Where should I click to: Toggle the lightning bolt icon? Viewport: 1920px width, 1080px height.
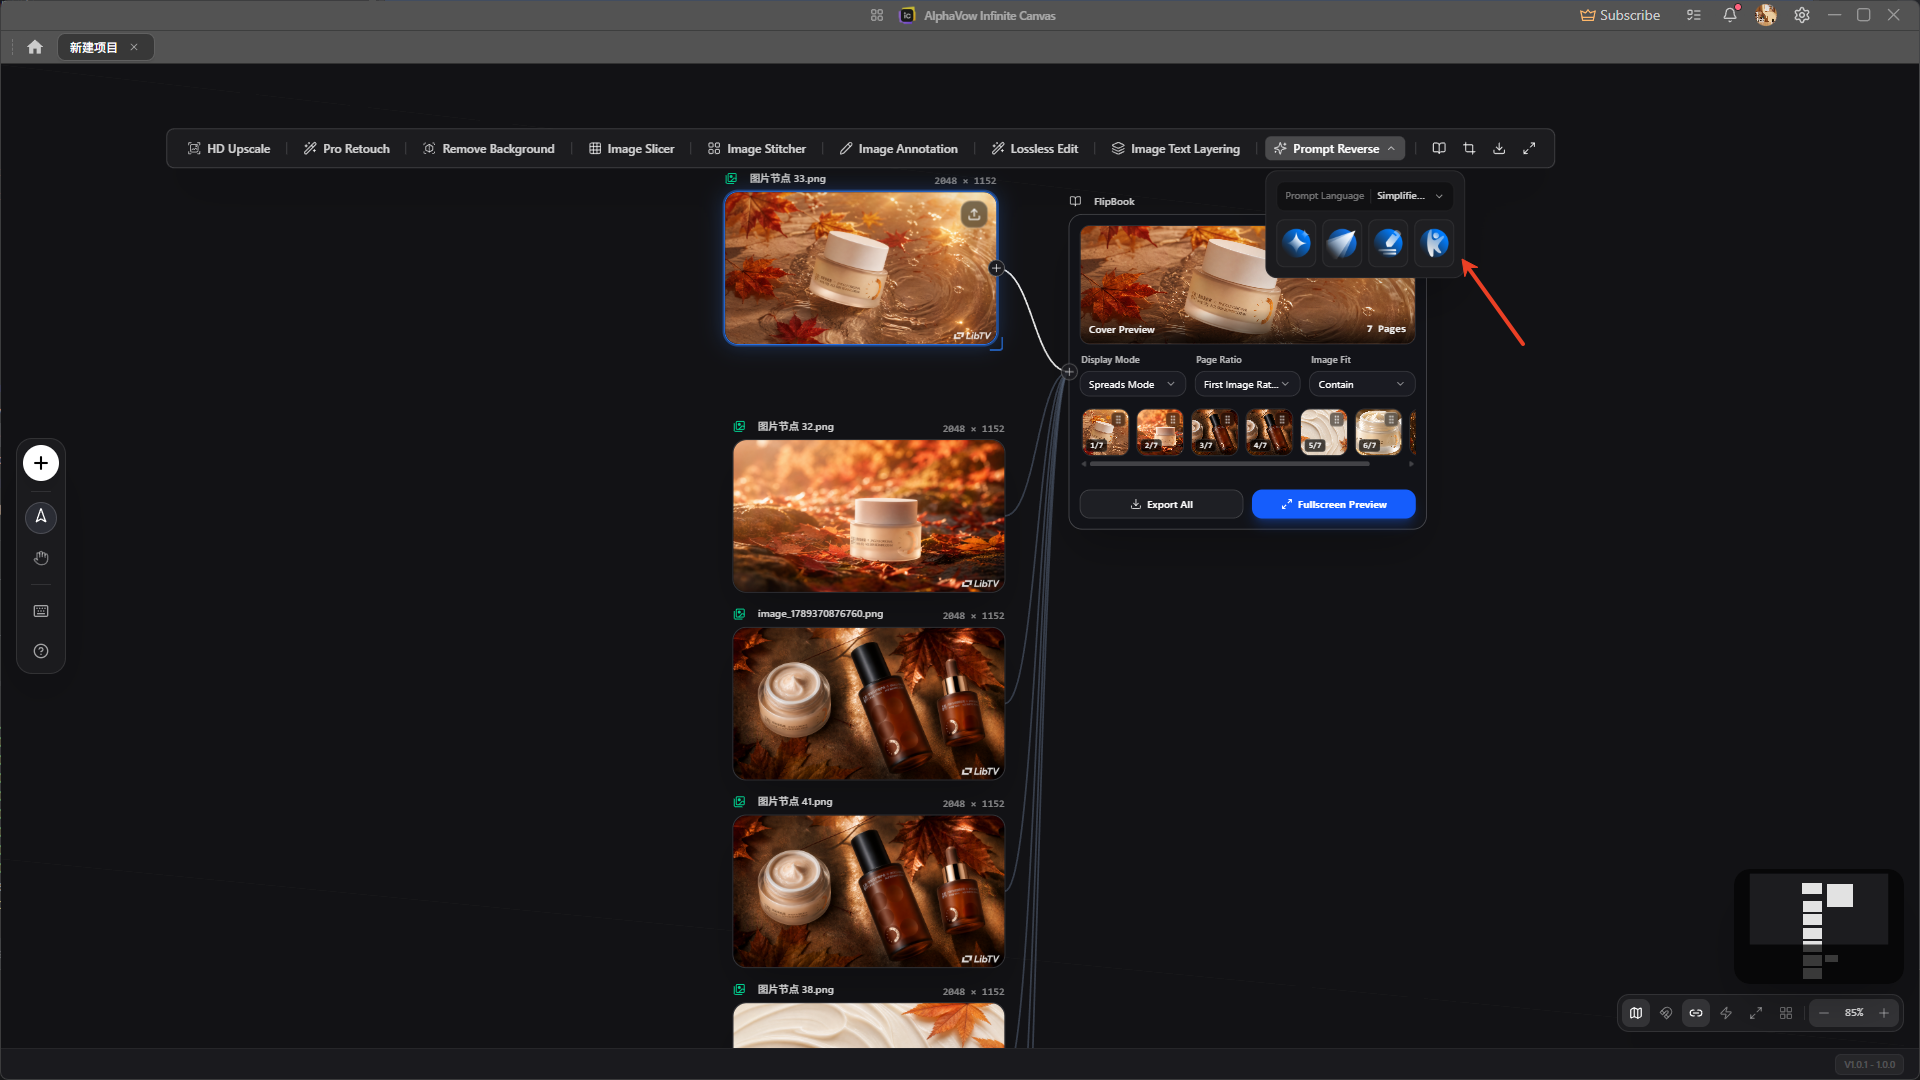coord(1726,1013)
